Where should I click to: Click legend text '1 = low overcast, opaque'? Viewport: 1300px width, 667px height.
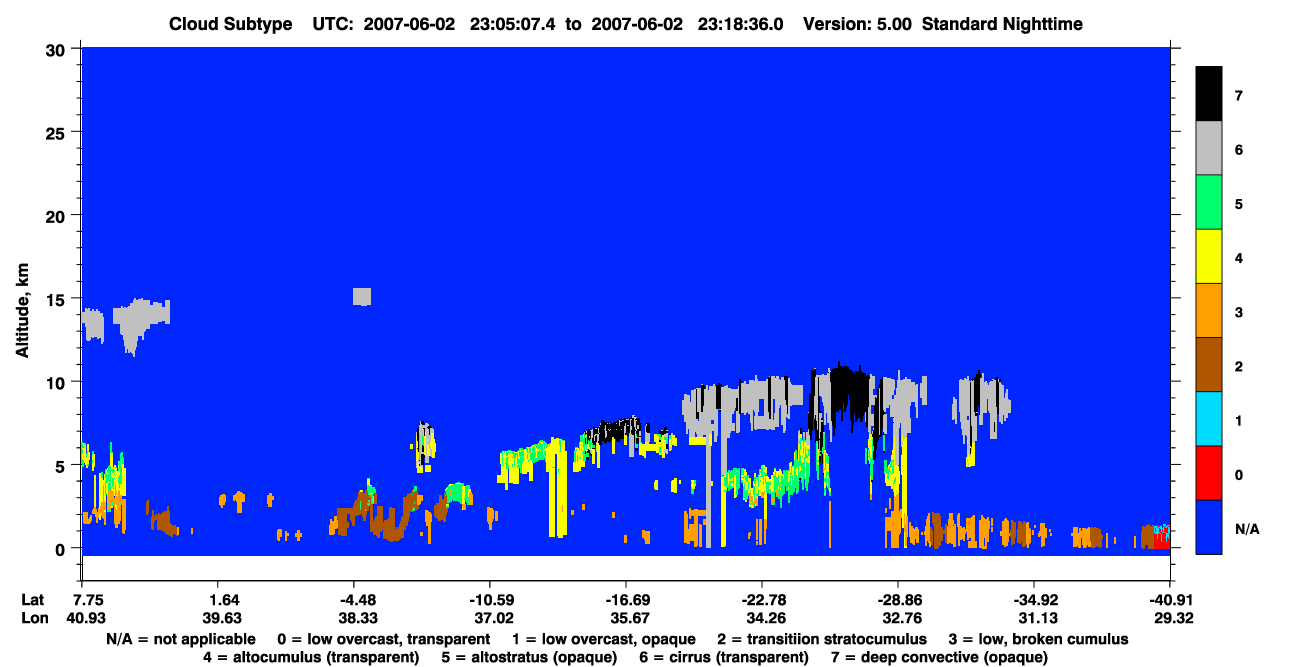[x=603, y=639]
